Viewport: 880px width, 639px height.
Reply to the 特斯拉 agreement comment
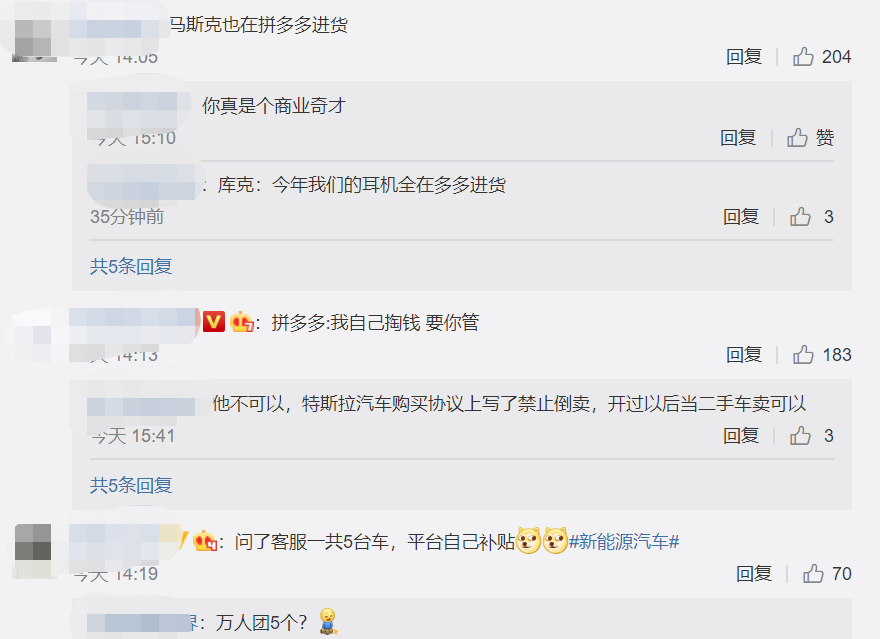pos(741,435)
